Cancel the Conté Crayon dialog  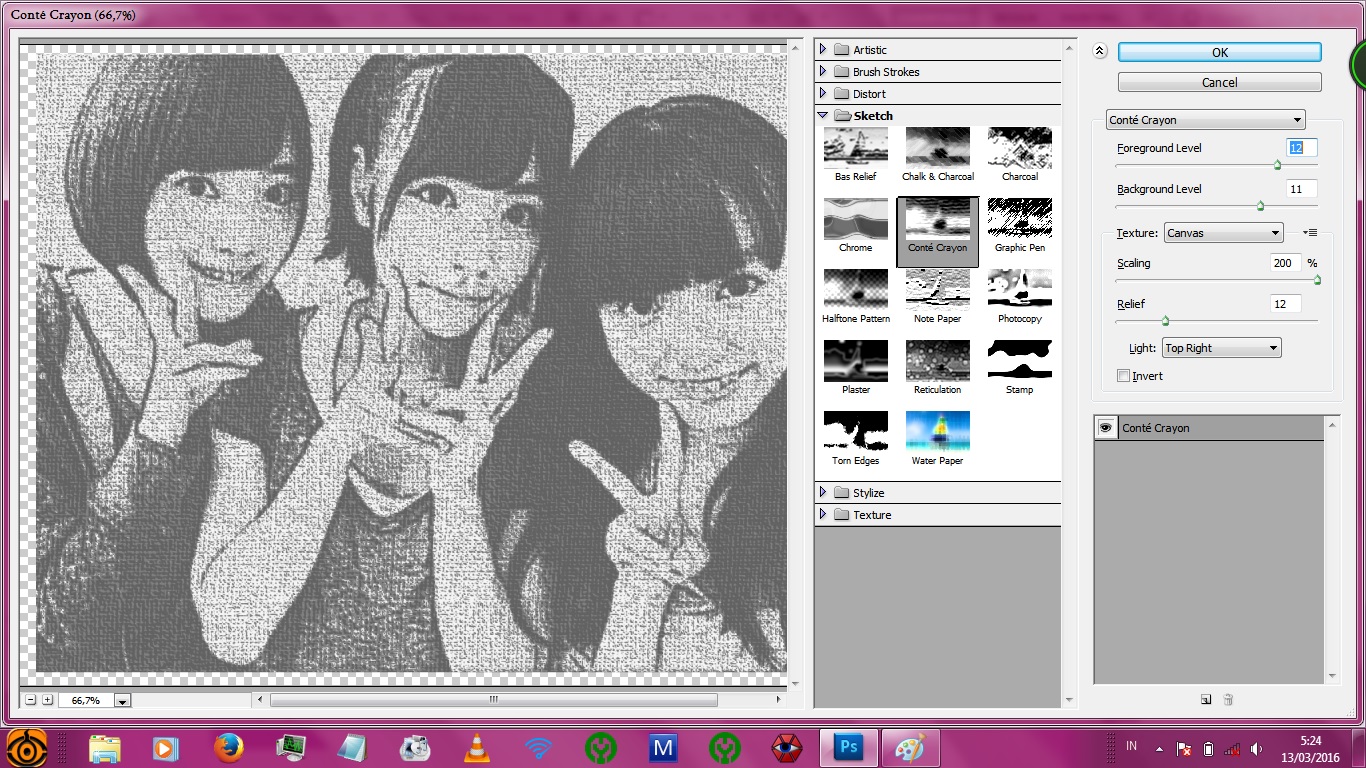coord(1218,81)
